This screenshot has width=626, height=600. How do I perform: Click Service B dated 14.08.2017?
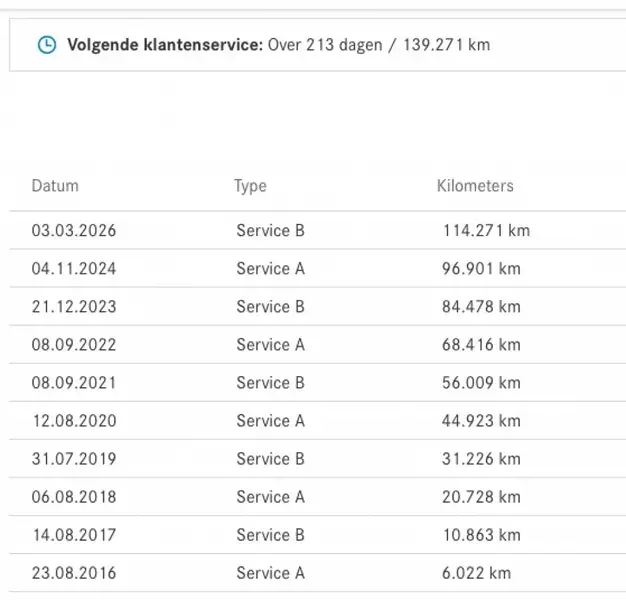[x=270, y=535]
